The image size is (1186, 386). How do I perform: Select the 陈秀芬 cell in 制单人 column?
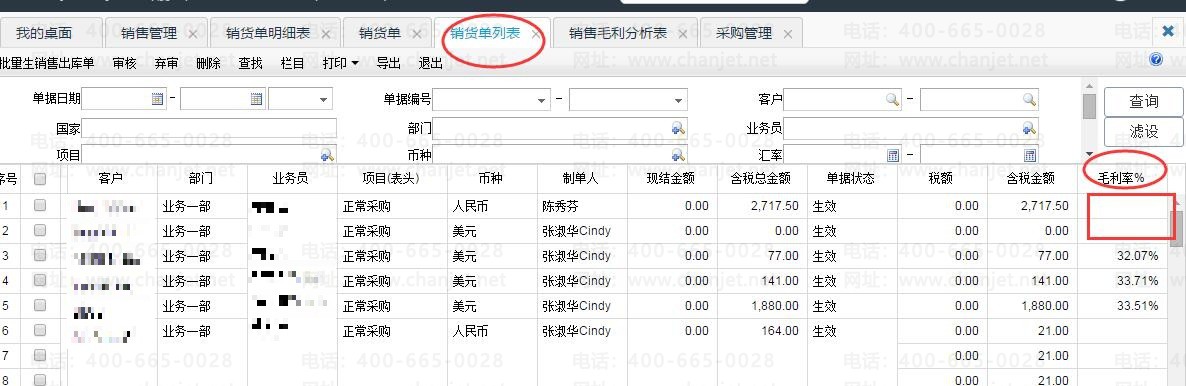[581, 205]
